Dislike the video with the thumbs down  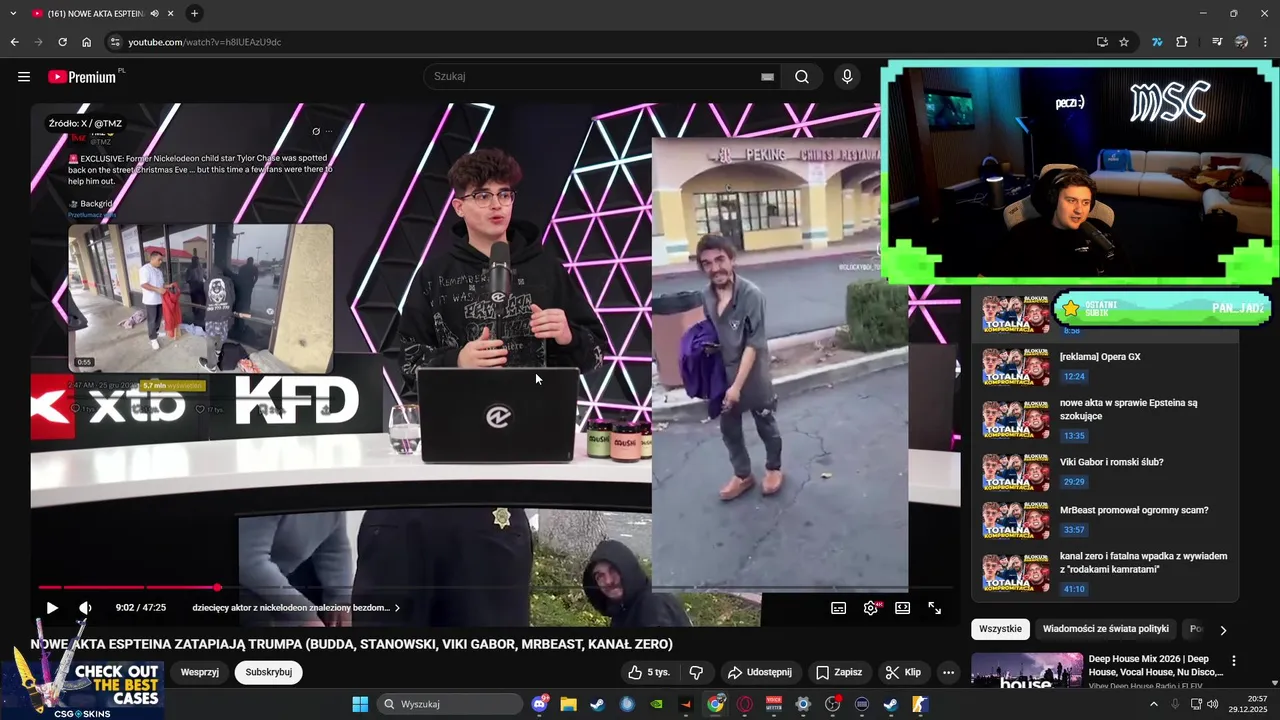click(697, 672)
